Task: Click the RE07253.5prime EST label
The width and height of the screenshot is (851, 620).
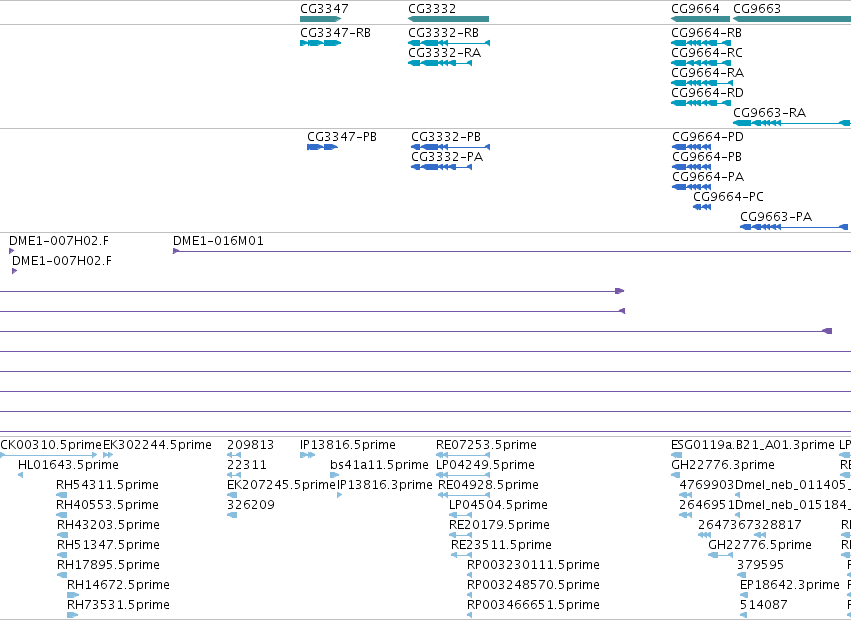Action: click(486, 445)
